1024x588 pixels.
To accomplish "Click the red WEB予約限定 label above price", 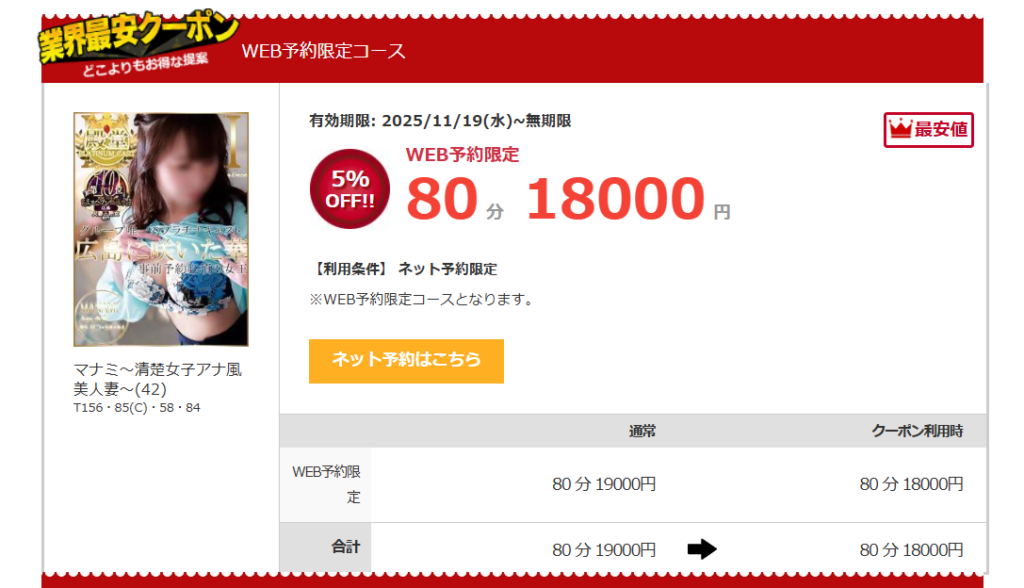I will [462, 155].
